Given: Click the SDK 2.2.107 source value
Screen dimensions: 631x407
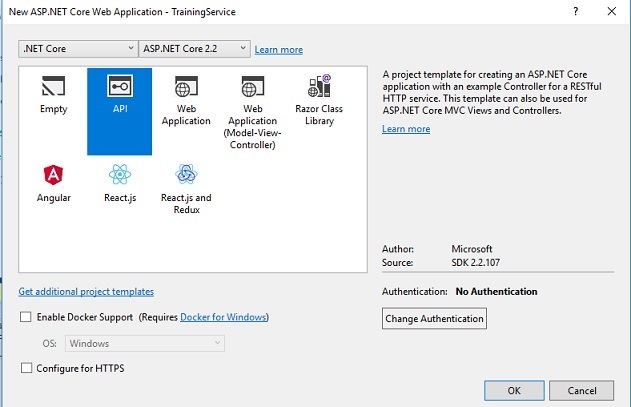Looking at the screenshot, I should coord(475,262).
